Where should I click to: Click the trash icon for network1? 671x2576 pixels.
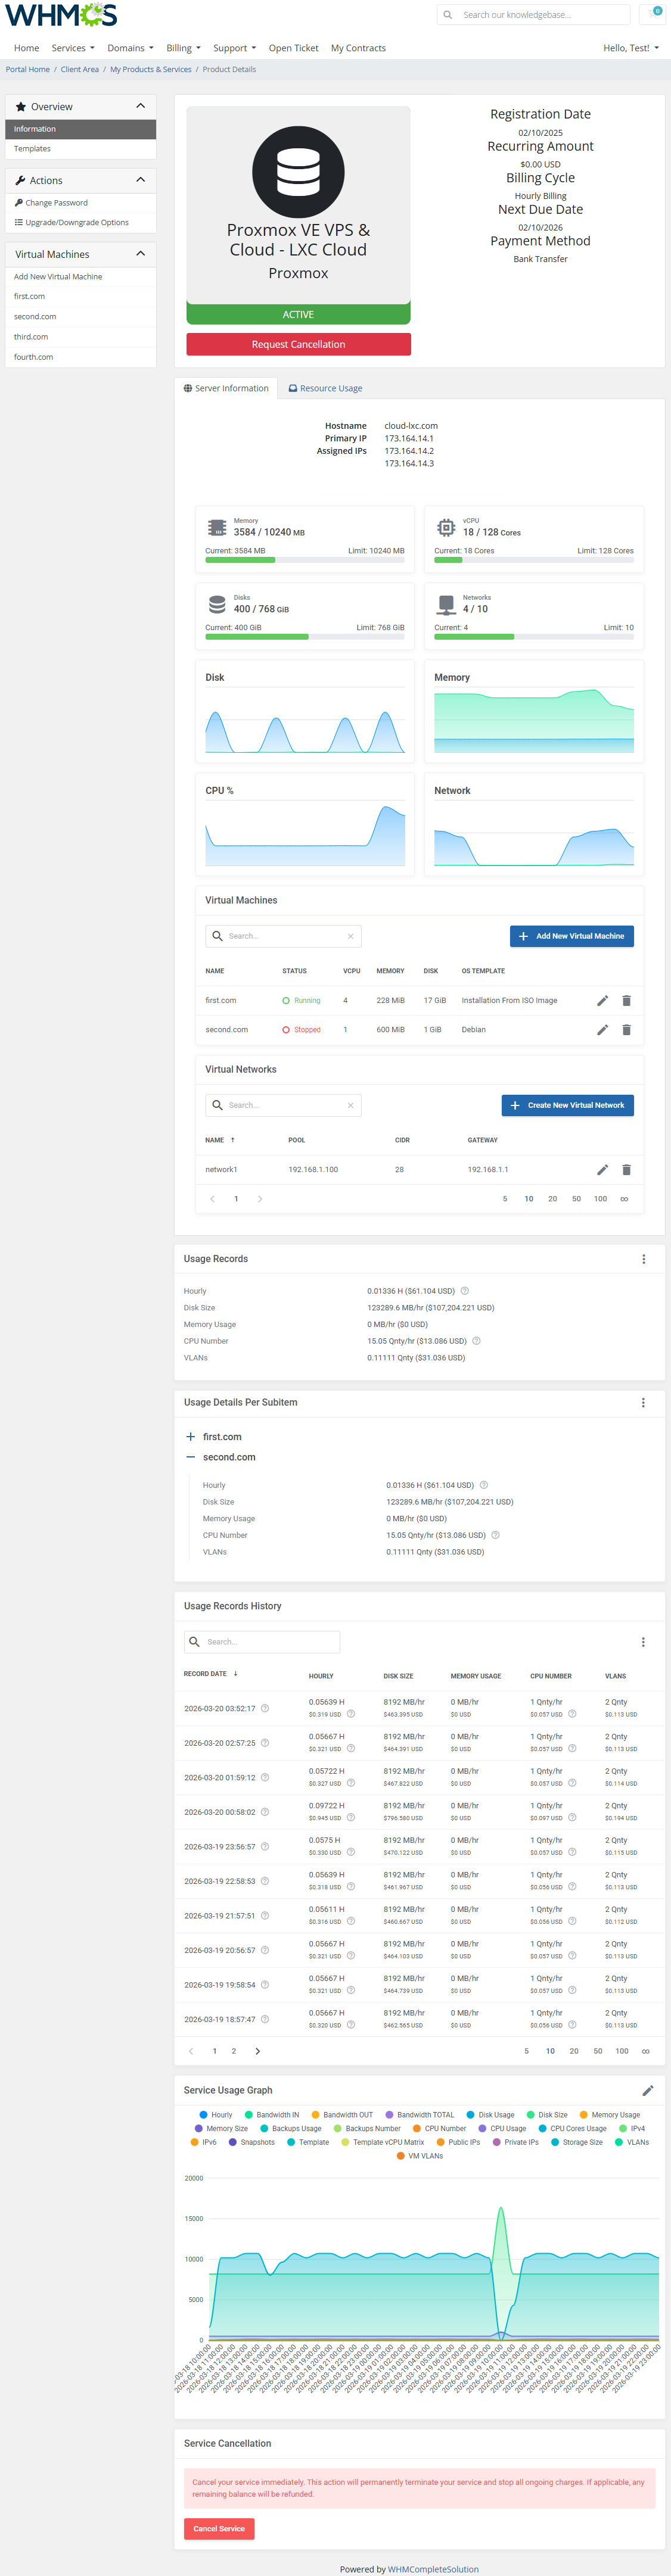pyautogui.click(x=626, y=1169)
